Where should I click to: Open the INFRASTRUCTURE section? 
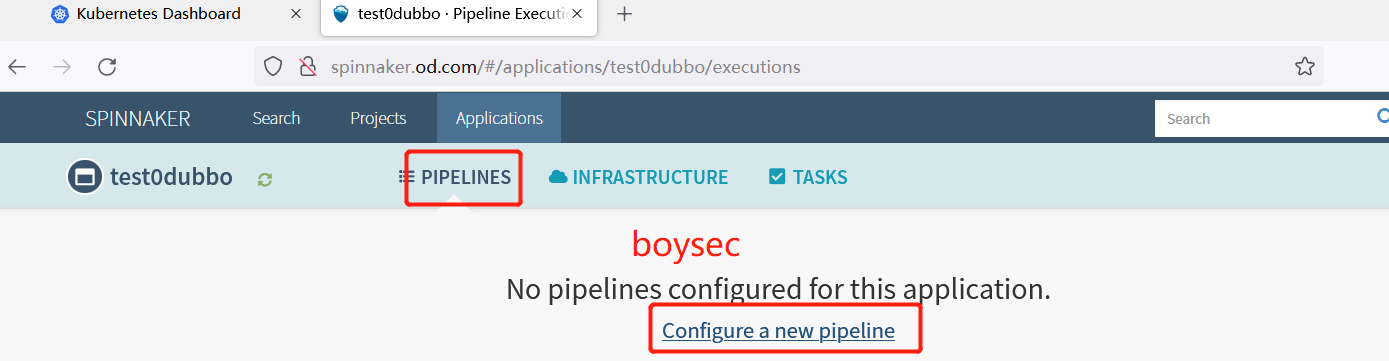click(x=639, y=177)
